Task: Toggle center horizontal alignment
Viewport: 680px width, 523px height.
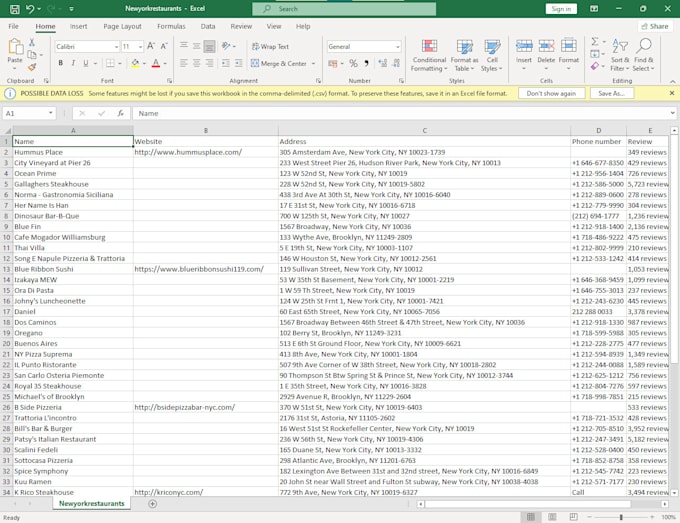Action: pos(196,63)
